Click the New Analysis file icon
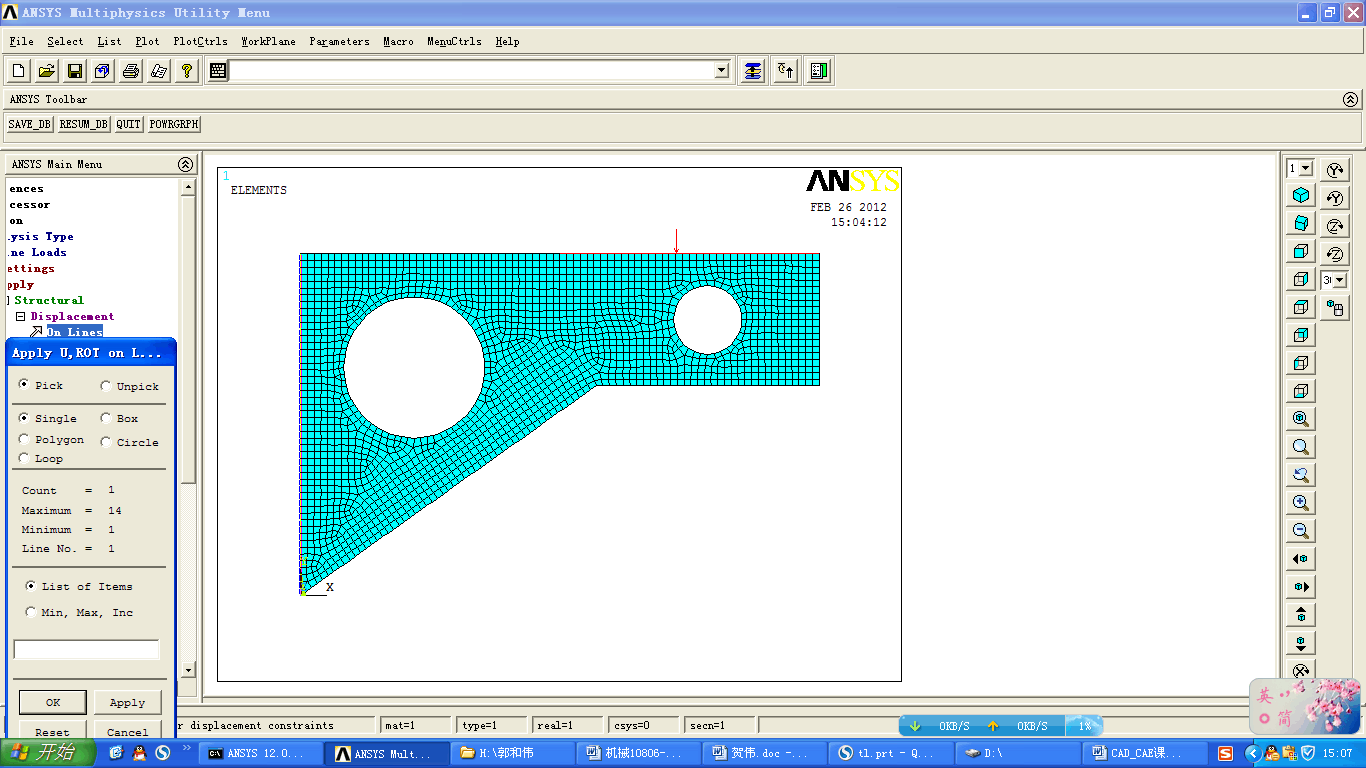 click(x=18, y=71)
